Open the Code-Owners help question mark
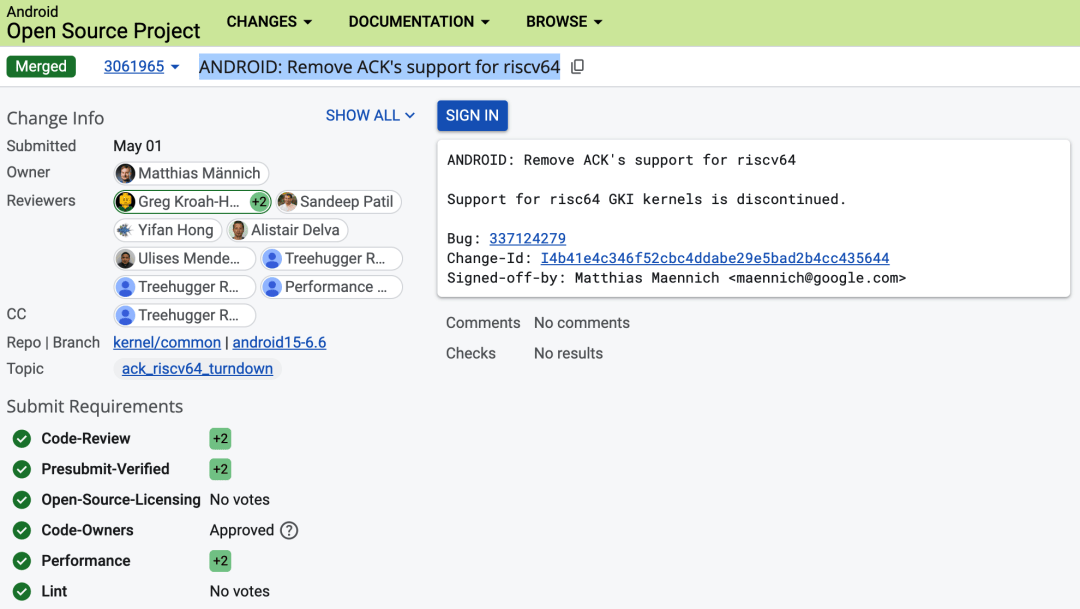The width and height of the screenshot is (1080, 609). (289, 530)
